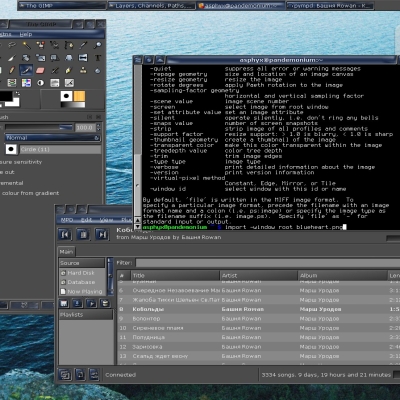Screen dimensions: 400x400
Task: Open the Edit menu in pympd
Action: point(86,220)
